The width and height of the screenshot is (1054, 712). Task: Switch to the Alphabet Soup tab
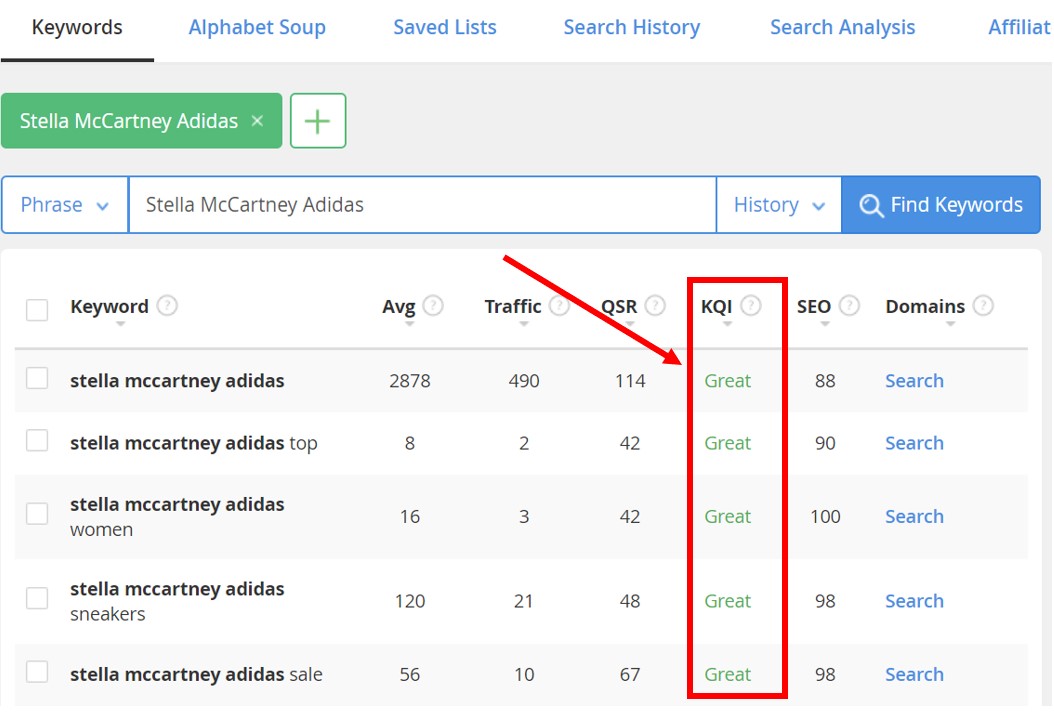257,28
